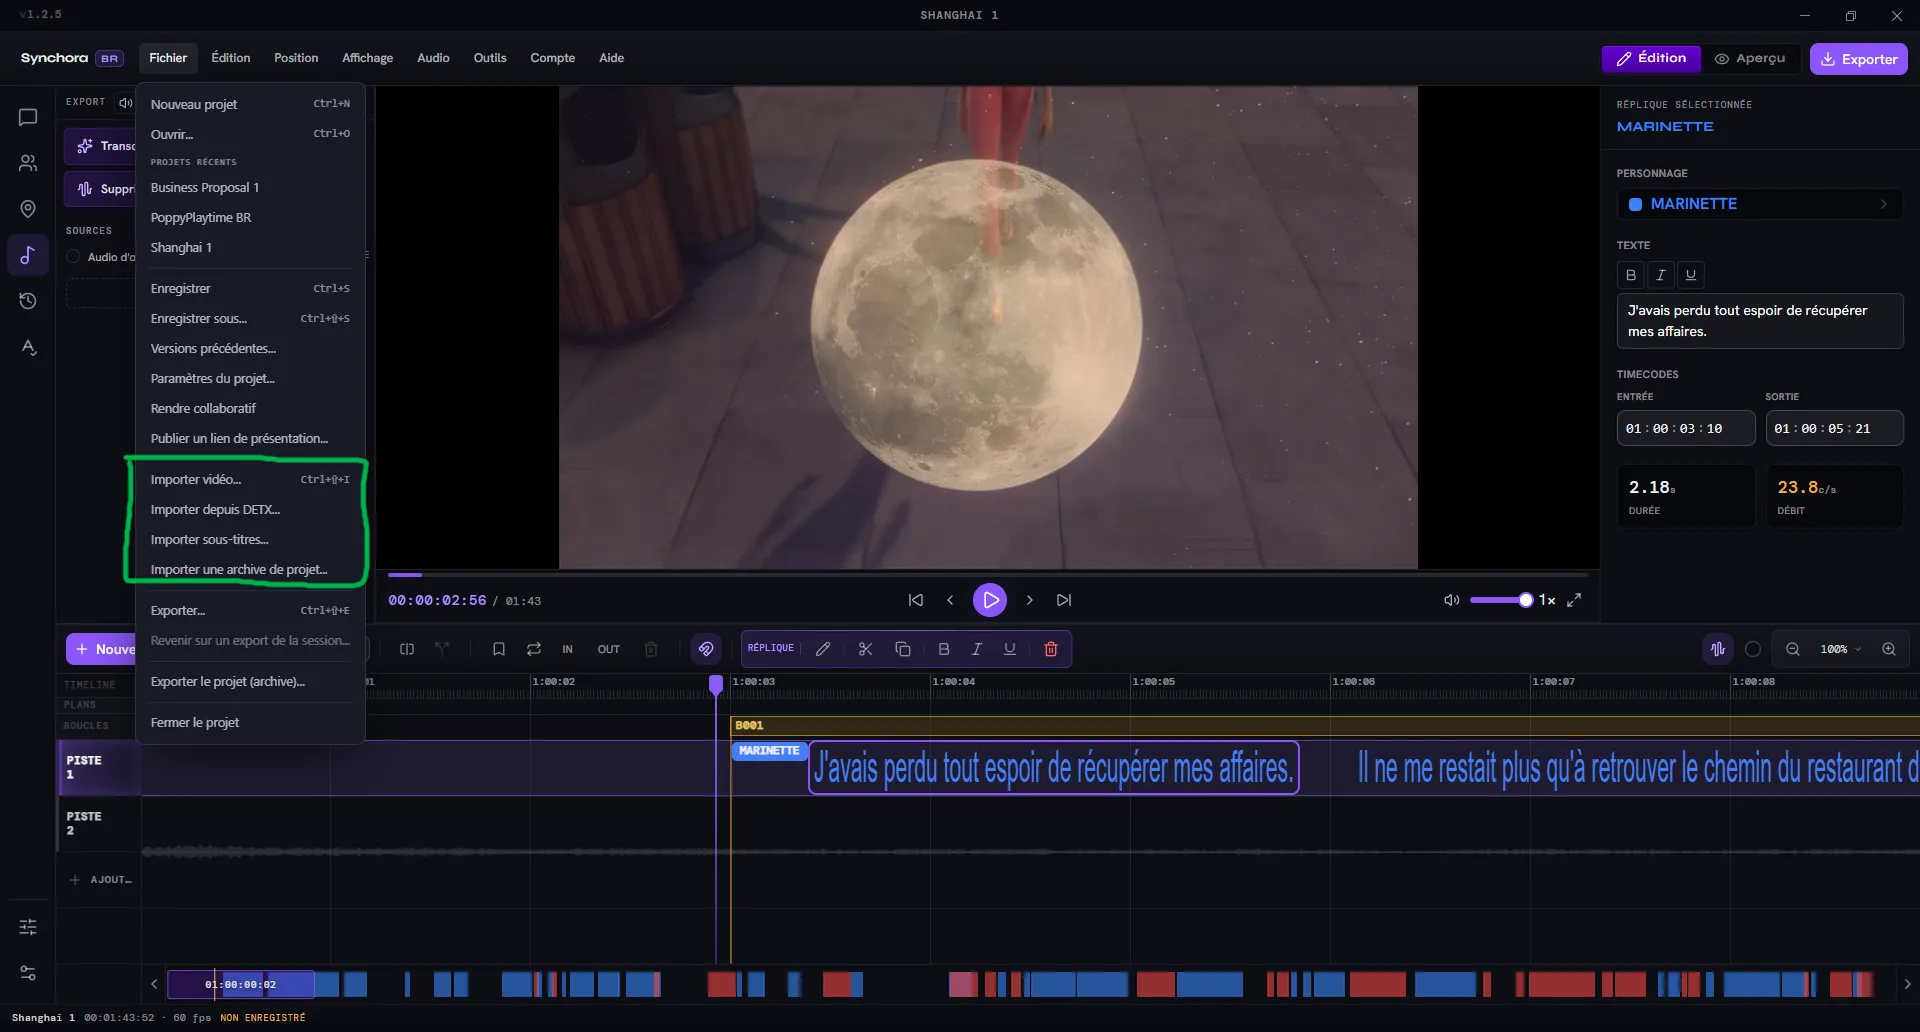
Task: Enter fullscreen video preview
Action: 1574,600
